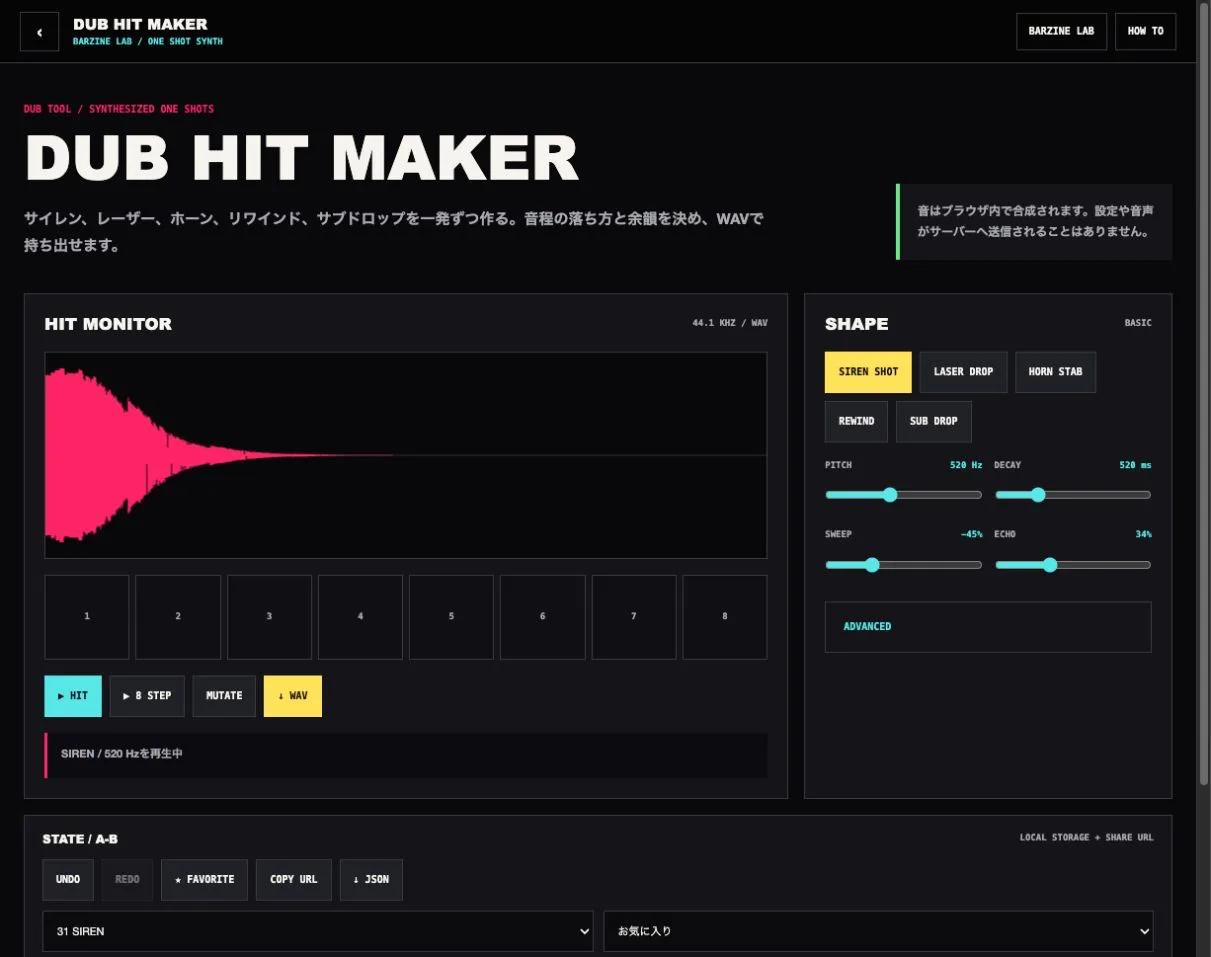Adjust the PITCH slider
Image resolution: width=1211 pixels, height=957 pixels.
tap(903, 494)
